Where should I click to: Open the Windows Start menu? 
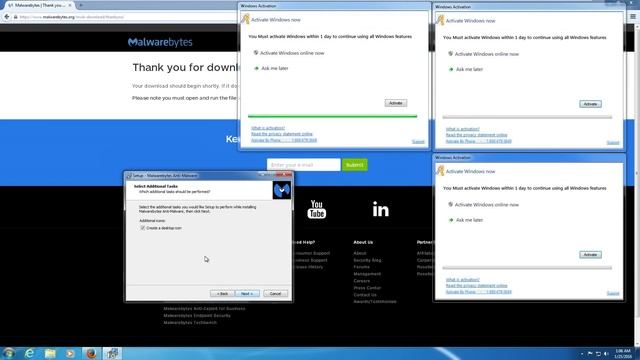[x=8, y=353]
